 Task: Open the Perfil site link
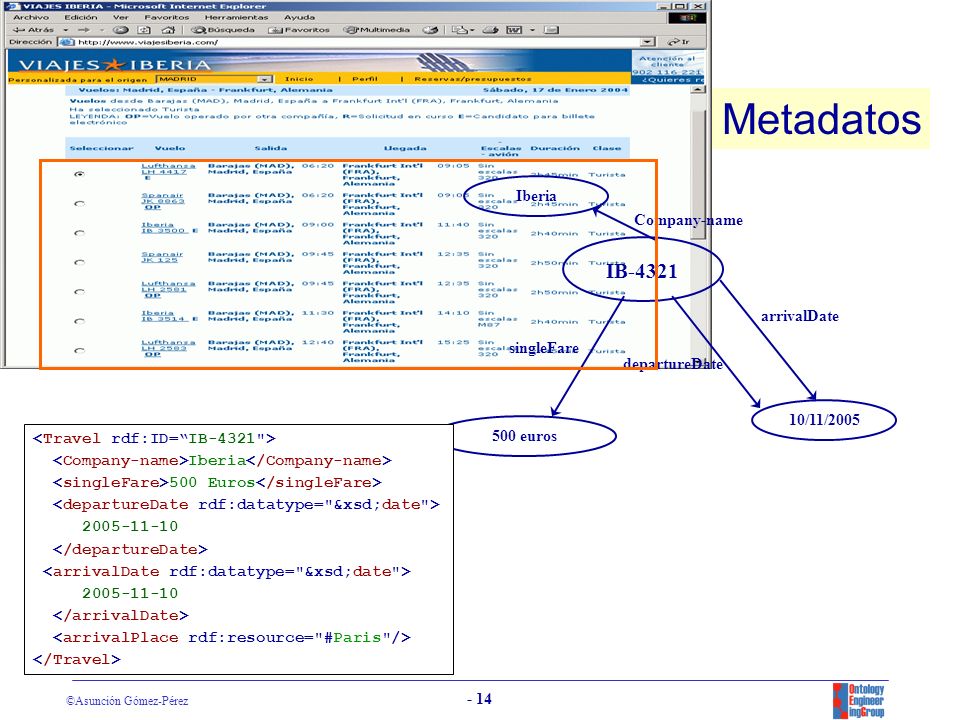365,79
